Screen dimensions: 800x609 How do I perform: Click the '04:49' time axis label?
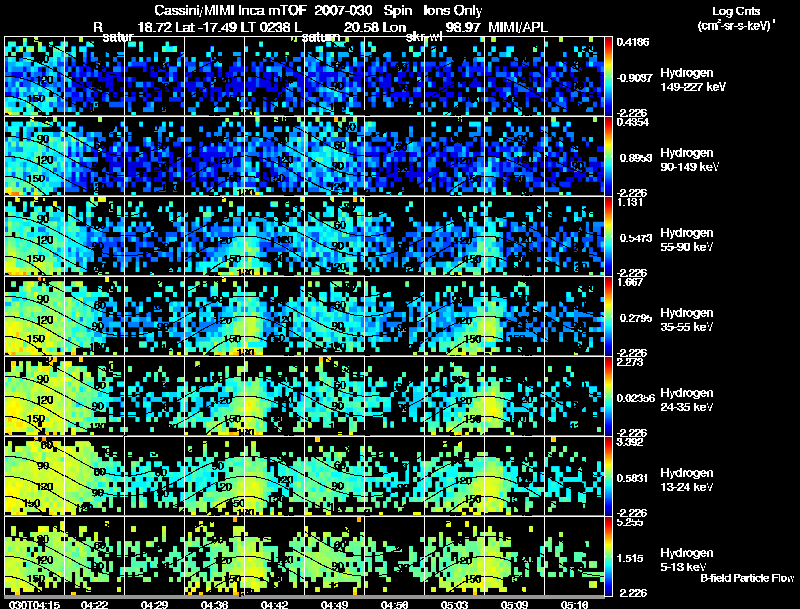[334, 604]
